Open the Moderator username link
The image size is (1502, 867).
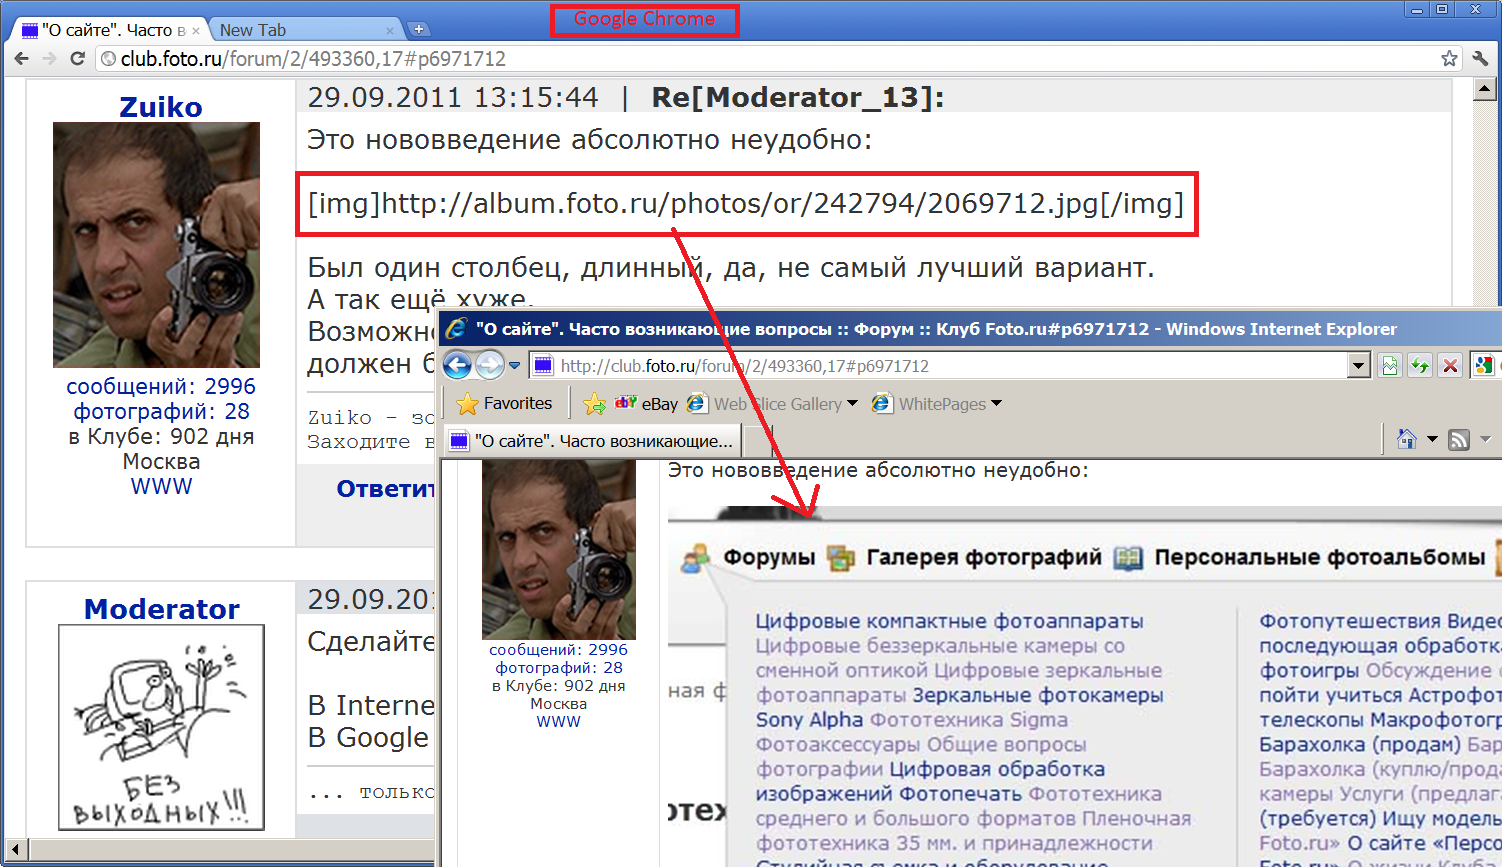pos(162,609)
